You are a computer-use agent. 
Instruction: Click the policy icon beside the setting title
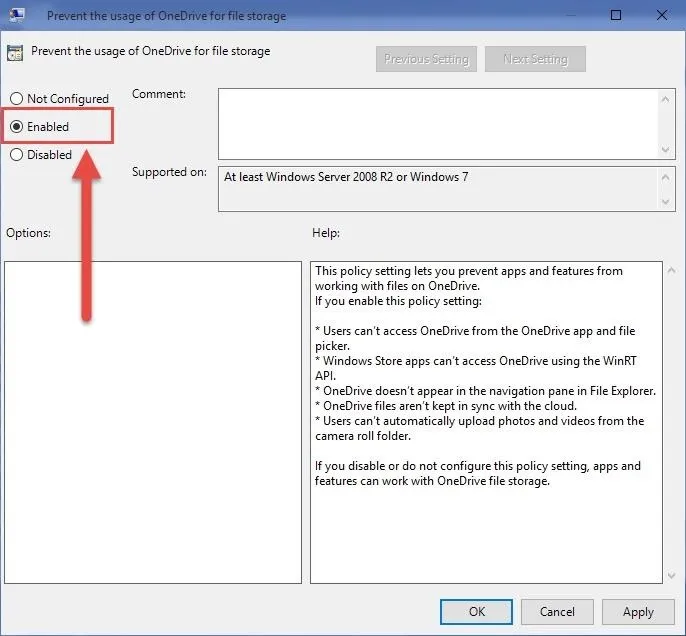click(15, 53)
